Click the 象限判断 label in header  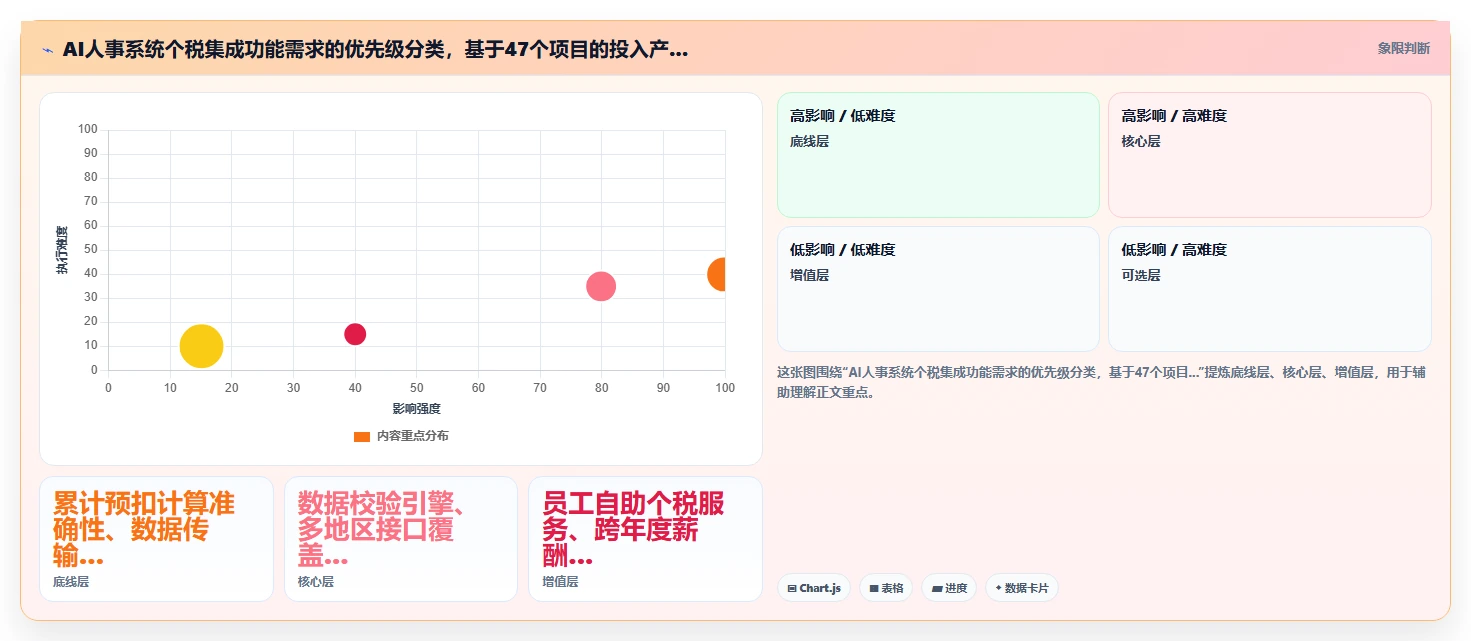point(1404,48)
